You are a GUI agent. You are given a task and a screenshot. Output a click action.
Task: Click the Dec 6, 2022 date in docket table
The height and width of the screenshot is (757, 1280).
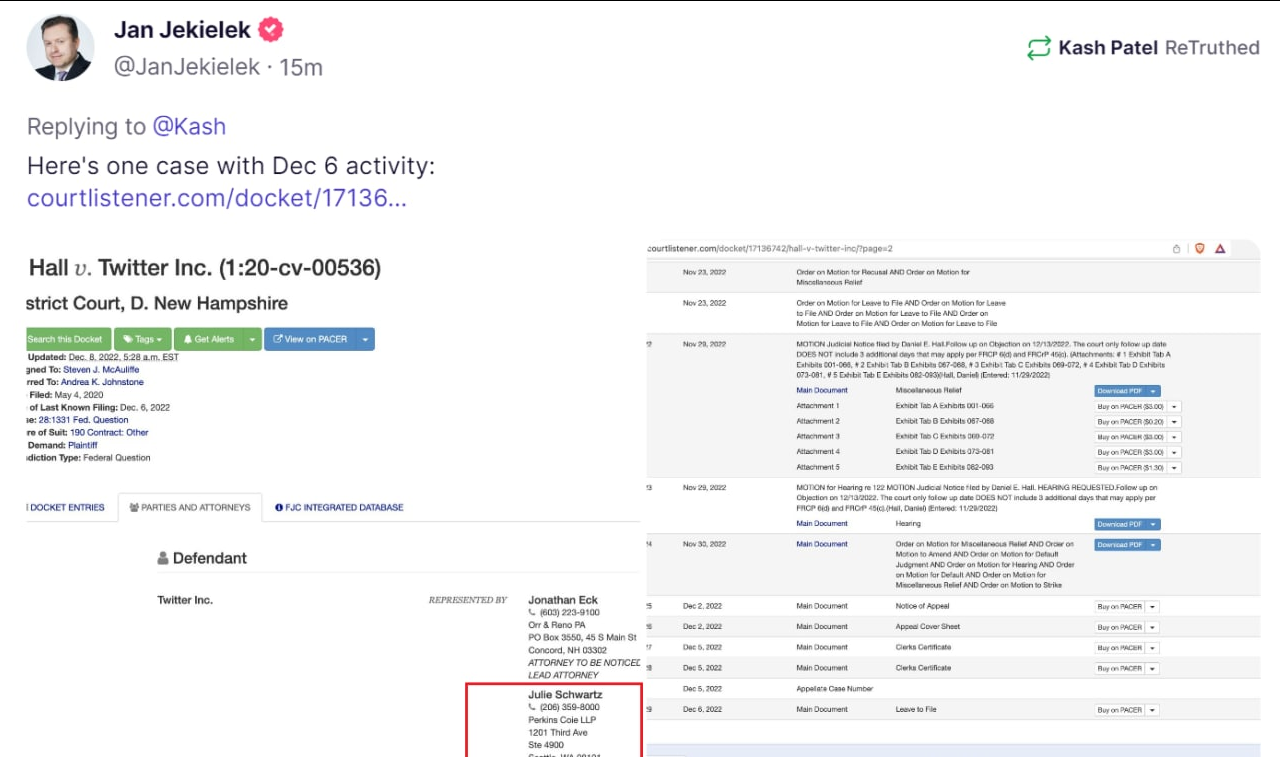(701, 709)
